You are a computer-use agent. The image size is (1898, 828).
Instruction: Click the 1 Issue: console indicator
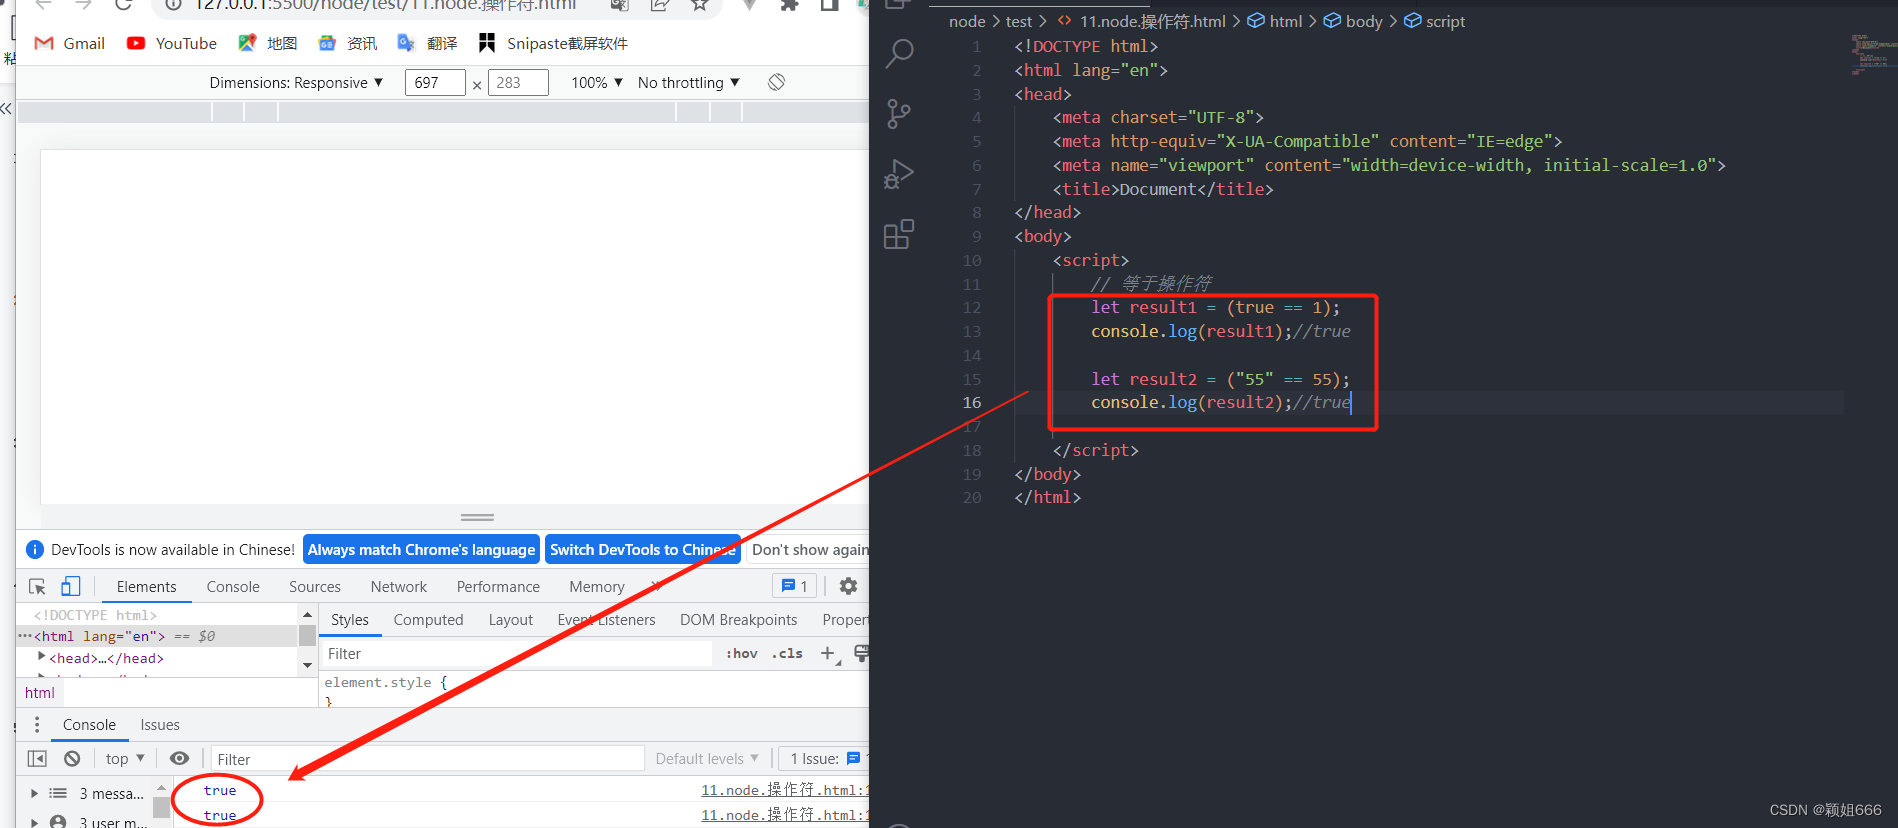point(824,759)
